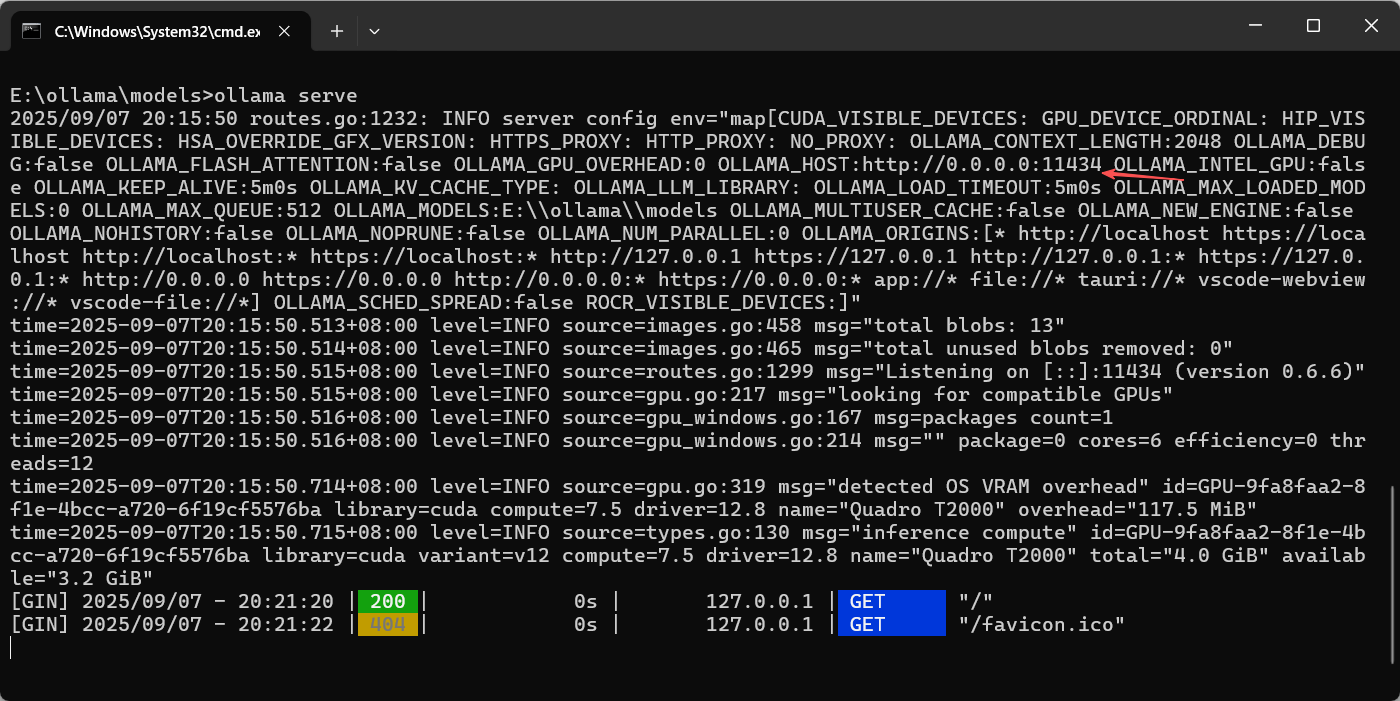Image resolution: width=1400 pixels, height=701 pixels.
Task: Maximize the terminal window
Action: click(x=1314, y=26)
